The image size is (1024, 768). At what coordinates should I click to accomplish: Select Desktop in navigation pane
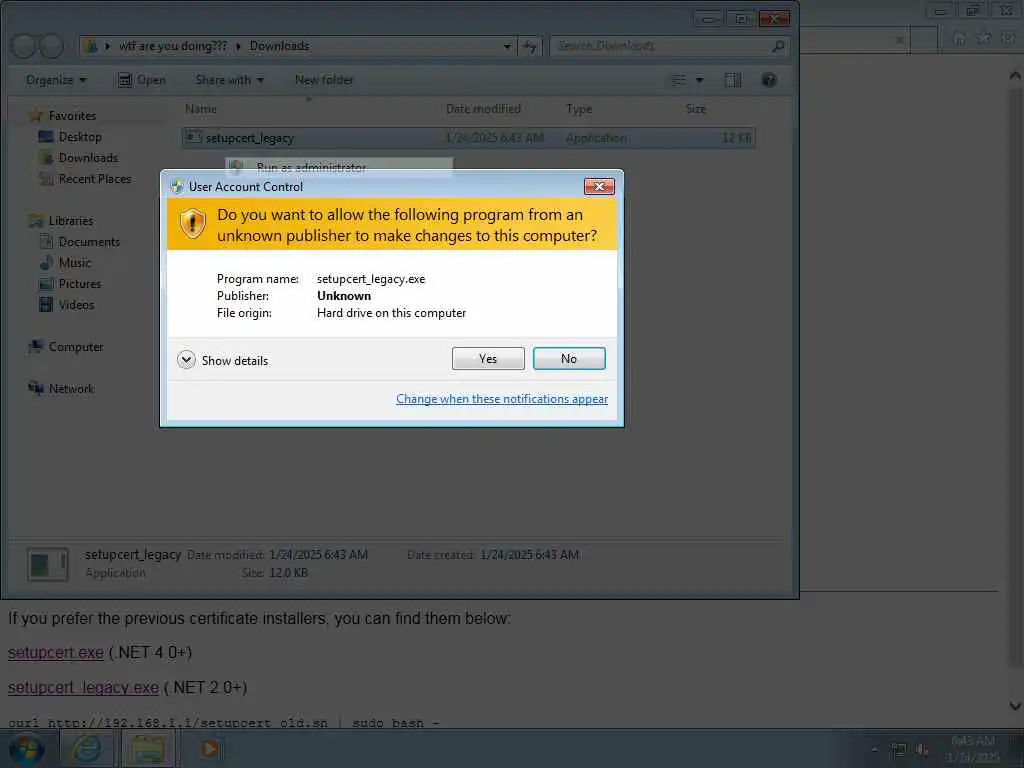click(80, 136)
